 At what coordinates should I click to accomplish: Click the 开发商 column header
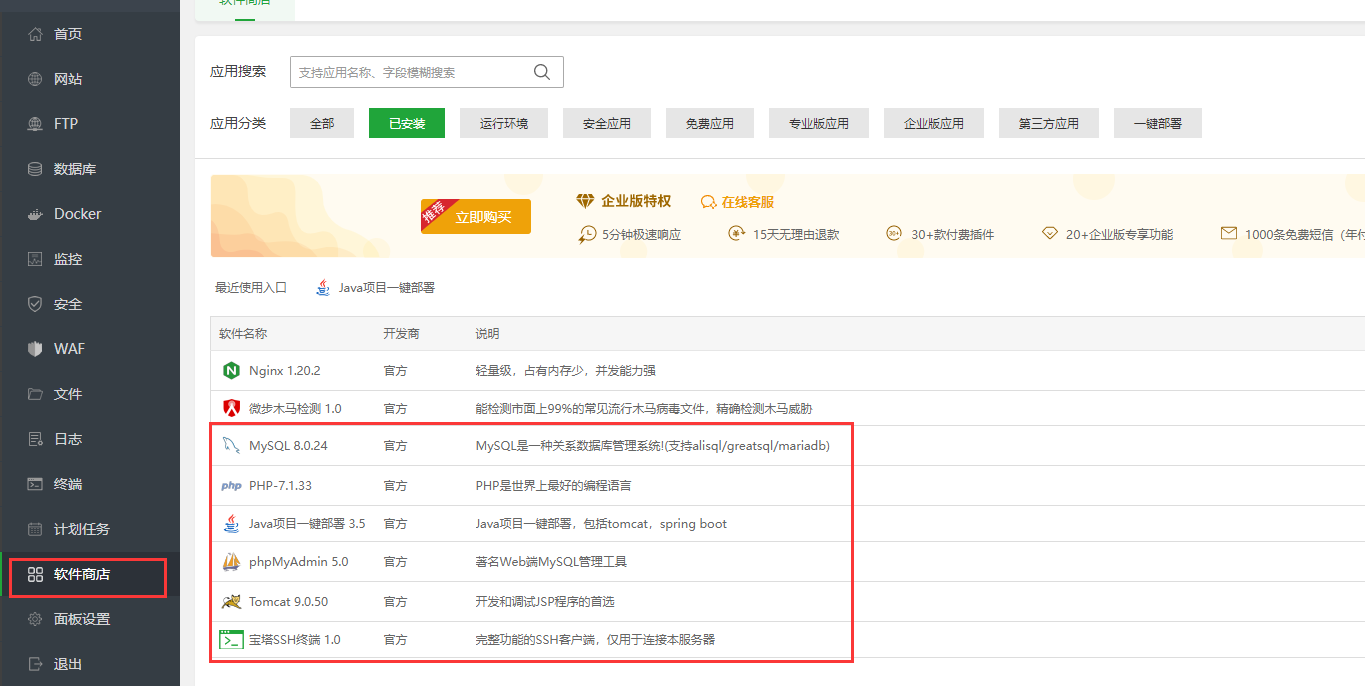[x=401, y=334]
